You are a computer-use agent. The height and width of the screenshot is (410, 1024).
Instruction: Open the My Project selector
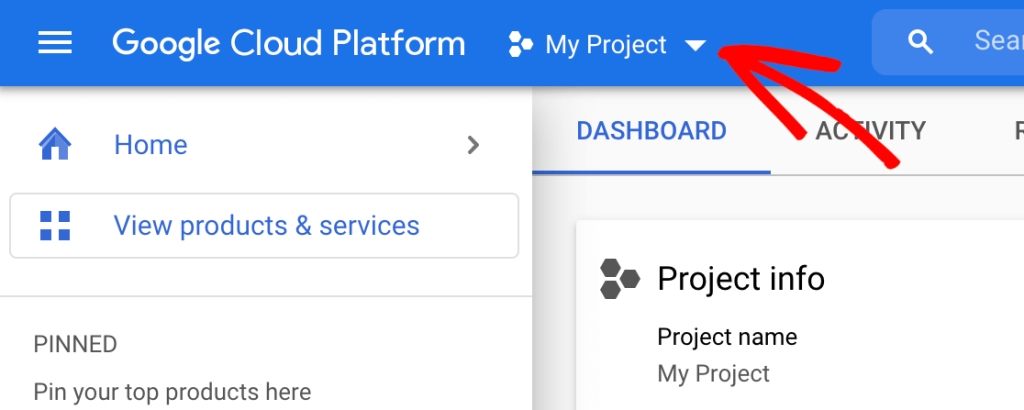(x=605, y=45)
